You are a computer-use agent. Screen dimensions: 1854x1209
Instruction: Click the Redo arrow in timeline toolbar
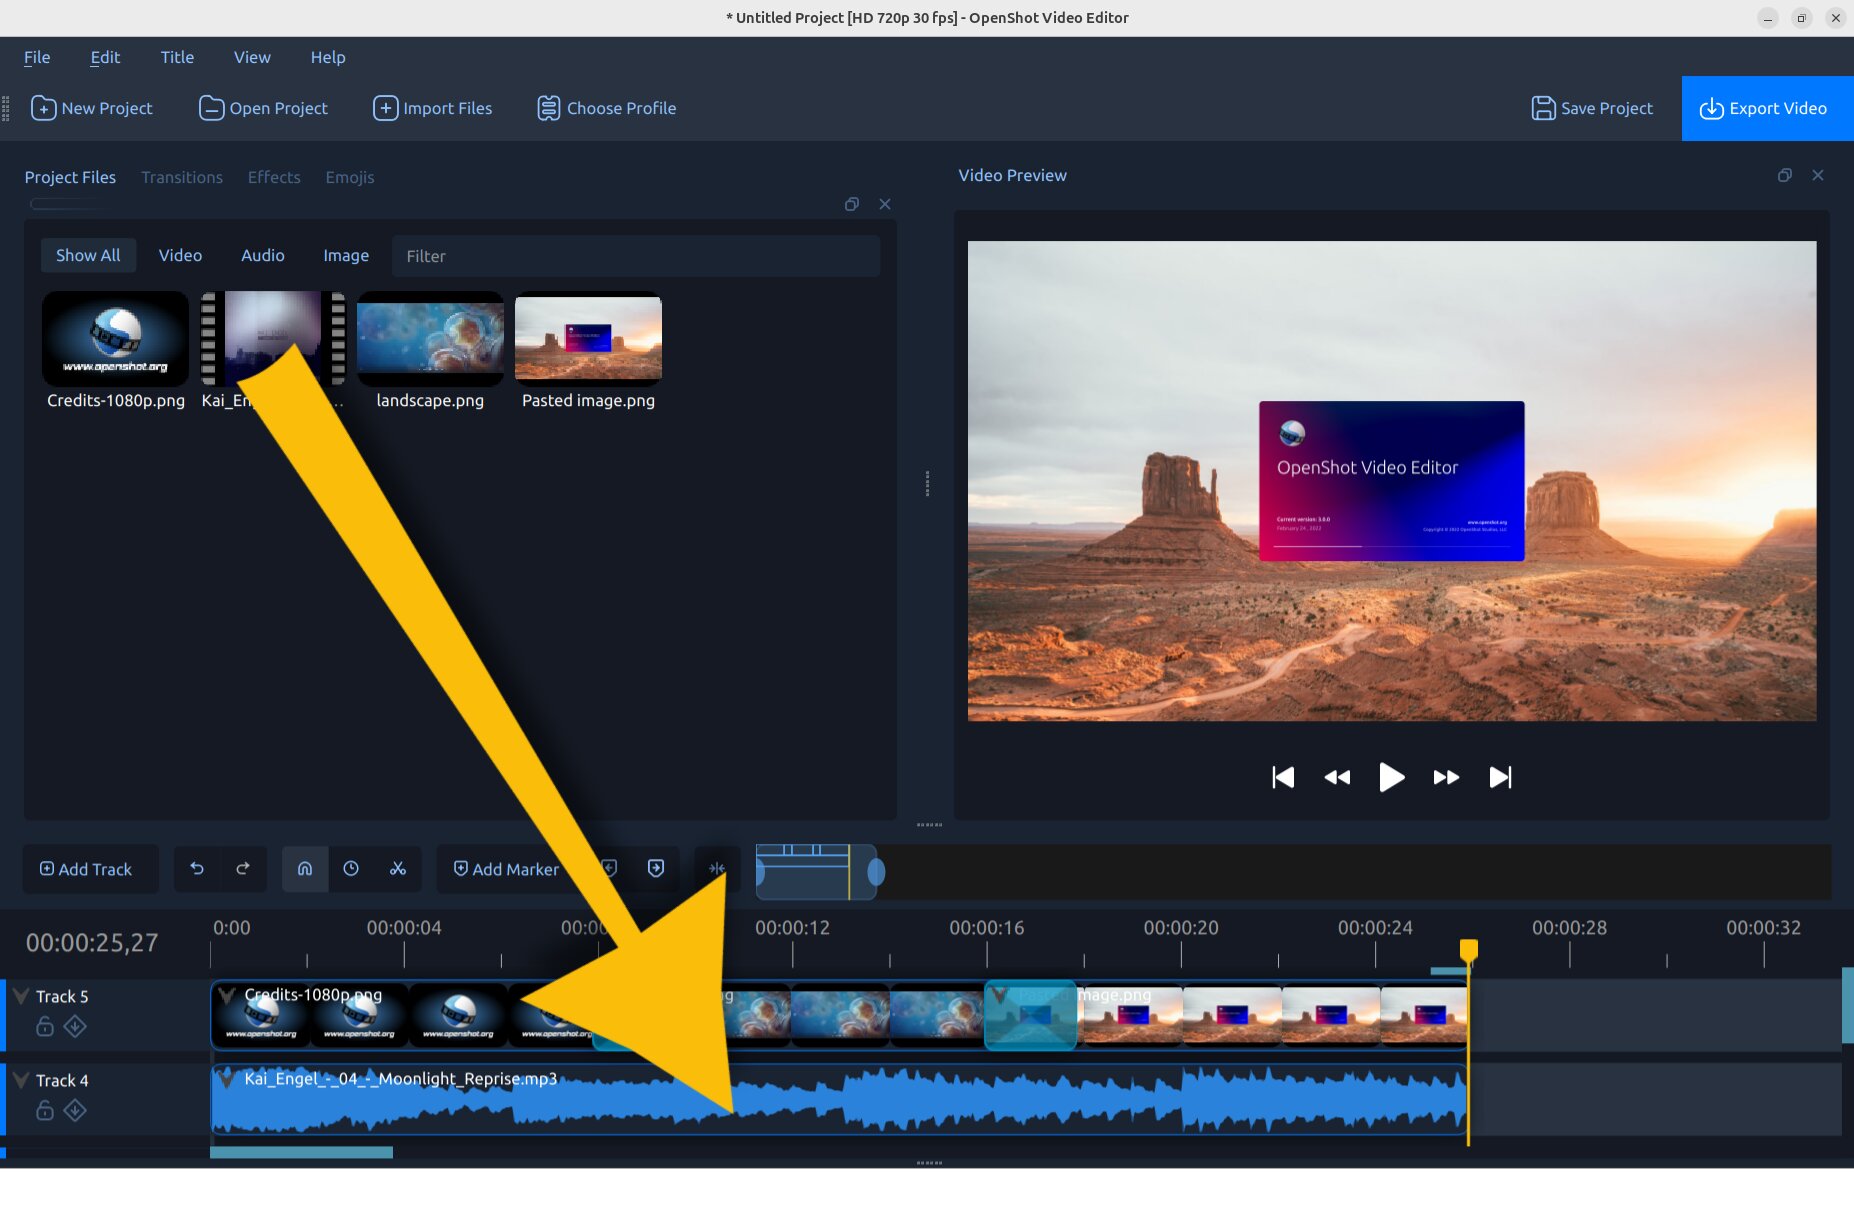[243, 868]
